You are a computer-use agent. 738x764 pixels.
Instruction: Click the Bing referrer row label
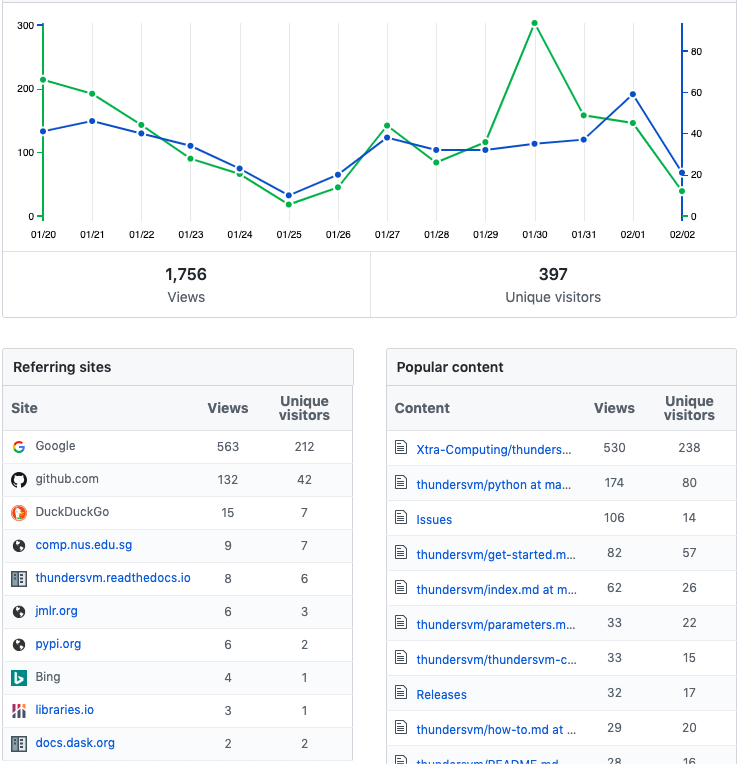click(x=48, y=677)
